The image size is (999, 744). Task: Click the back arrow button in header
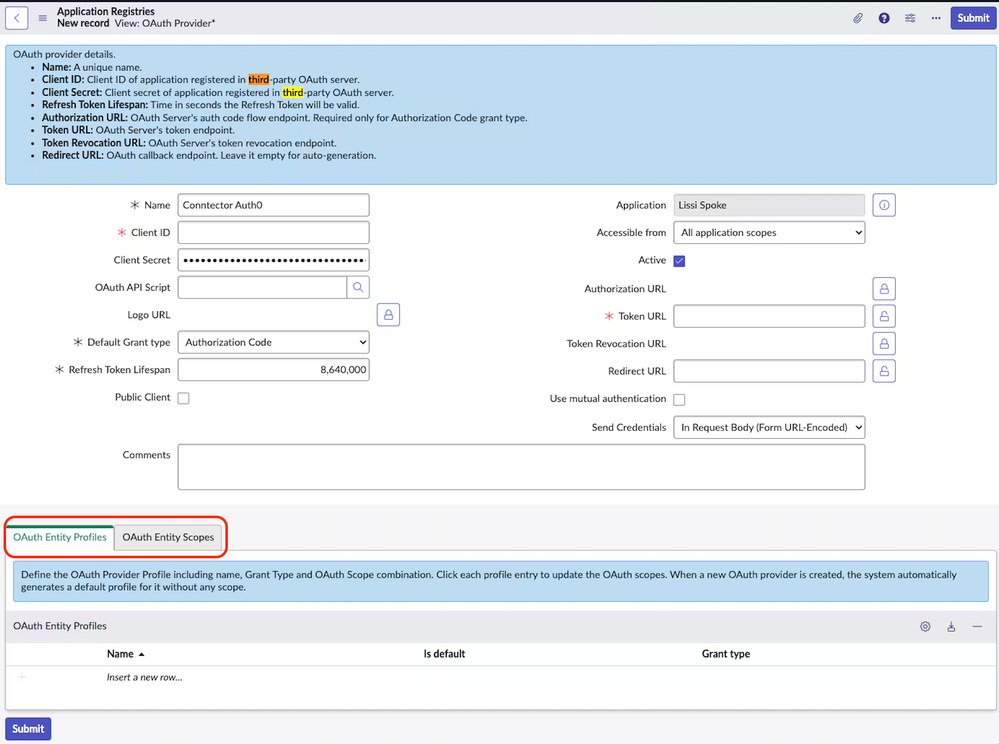click(x=17, y=18)
